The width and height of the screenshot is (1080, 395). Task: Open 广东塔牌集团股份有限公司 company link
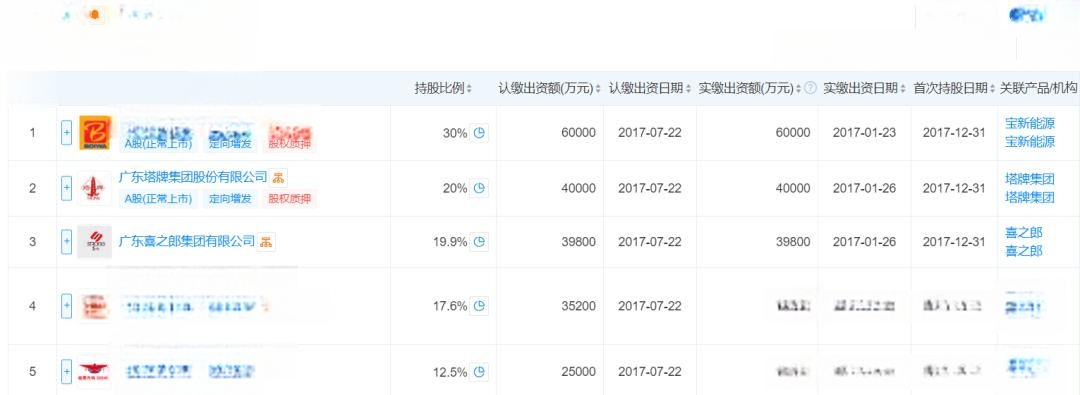coord(193,178)
